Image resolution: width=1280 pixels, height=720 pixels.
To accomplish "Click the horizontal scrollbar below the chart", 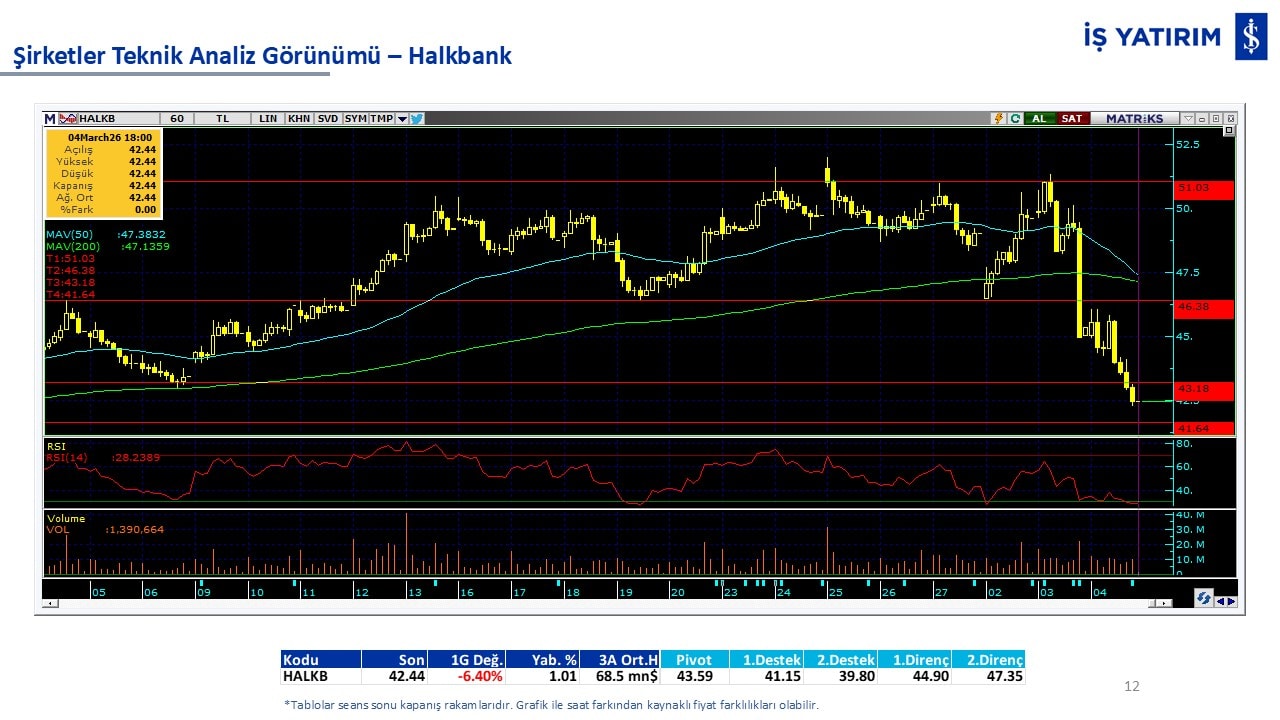I will click(600, 603).
